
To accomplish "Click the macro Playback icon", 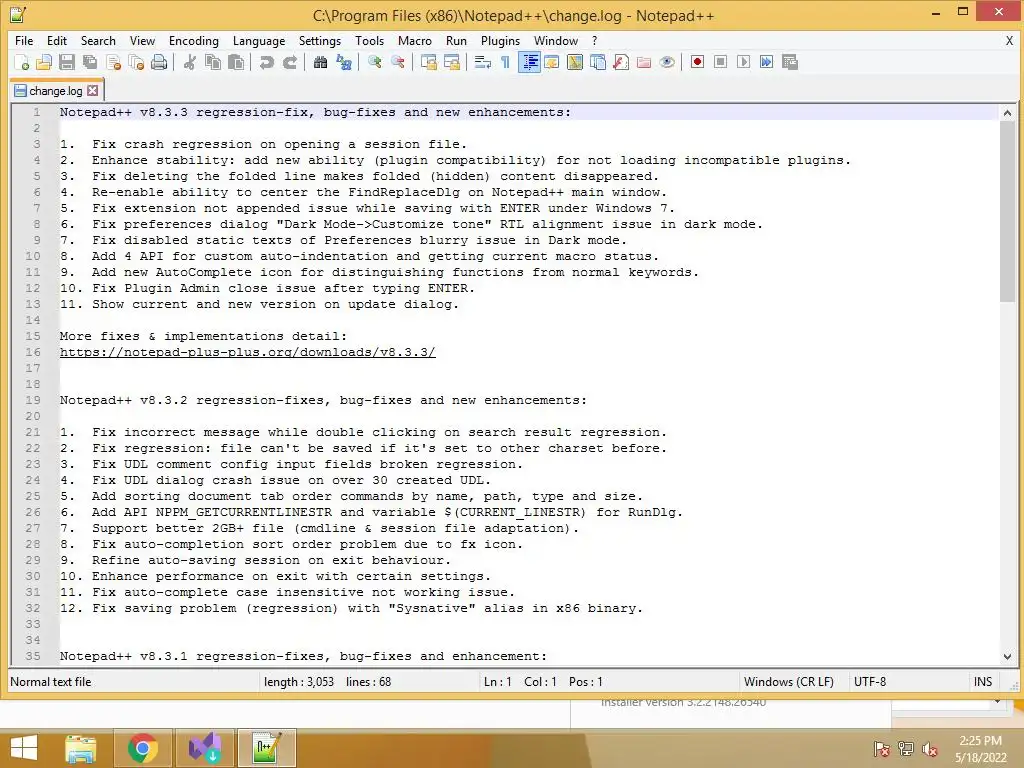I will pos(743,62).
